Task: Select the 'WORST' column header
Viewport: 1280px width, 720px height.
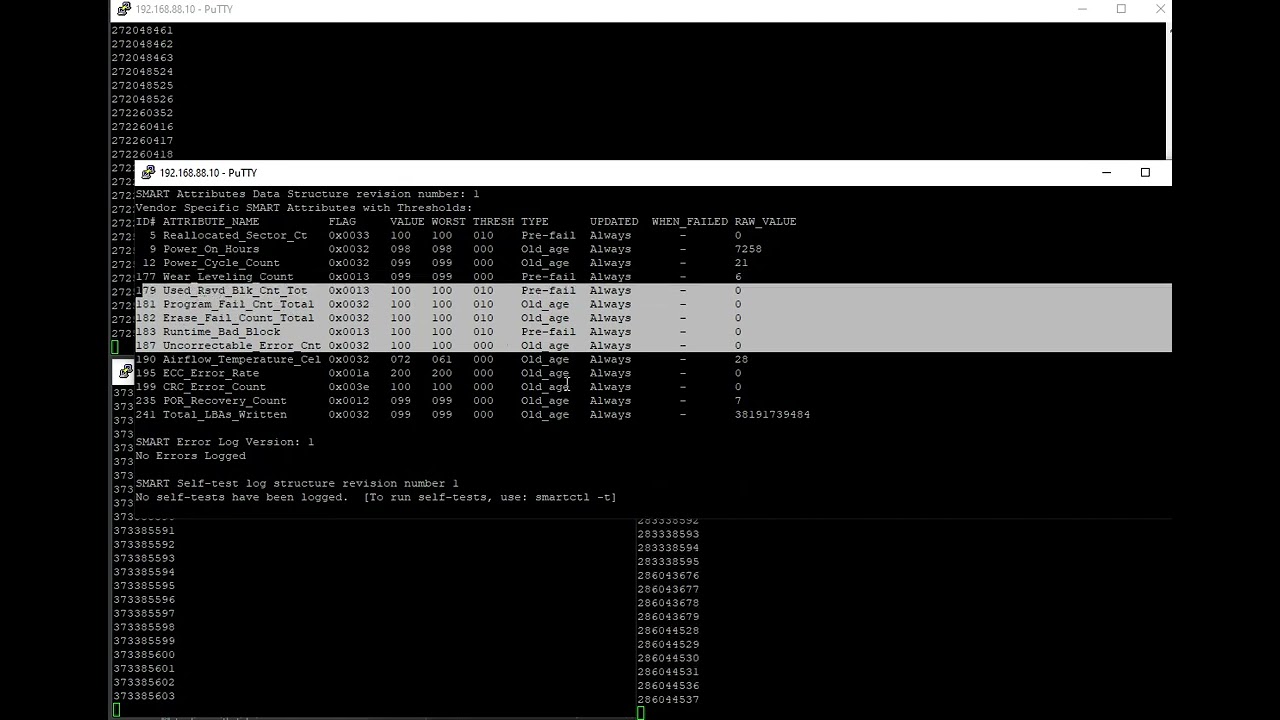Action: point(449,222)
